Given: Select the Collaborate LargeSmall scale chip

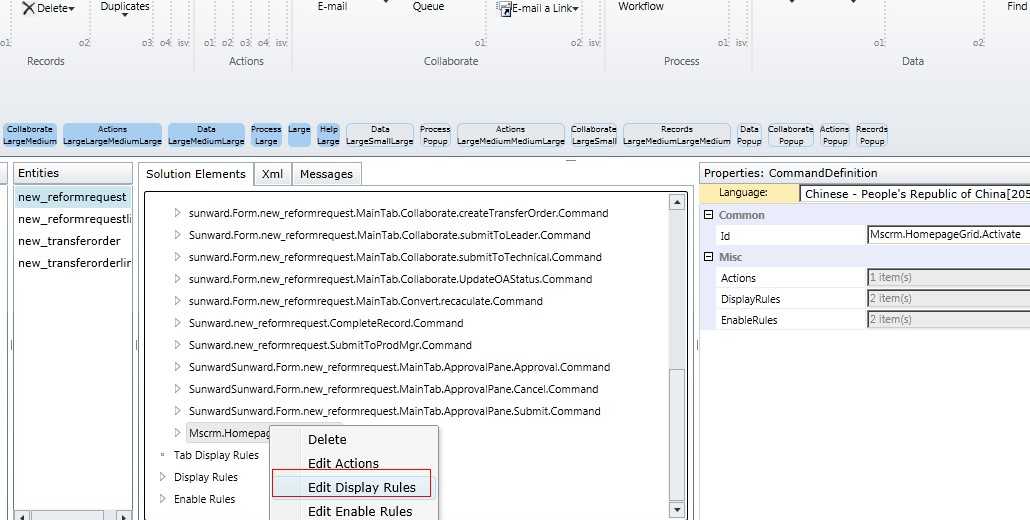Looking at the screenshot, I should point(594,135).
